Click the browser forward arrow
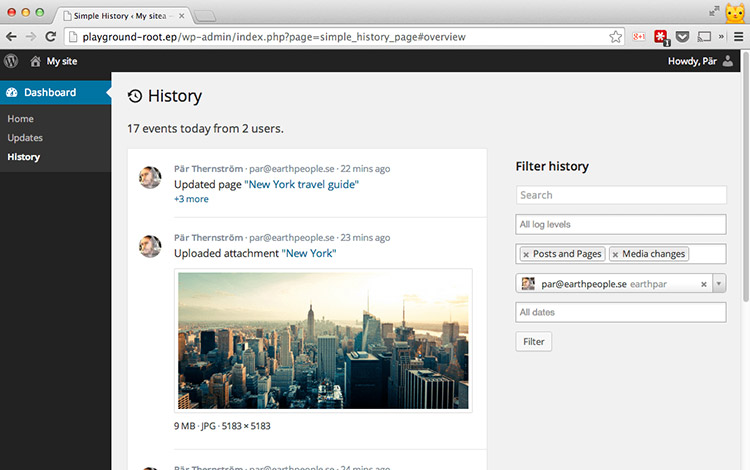 [31, 37]
